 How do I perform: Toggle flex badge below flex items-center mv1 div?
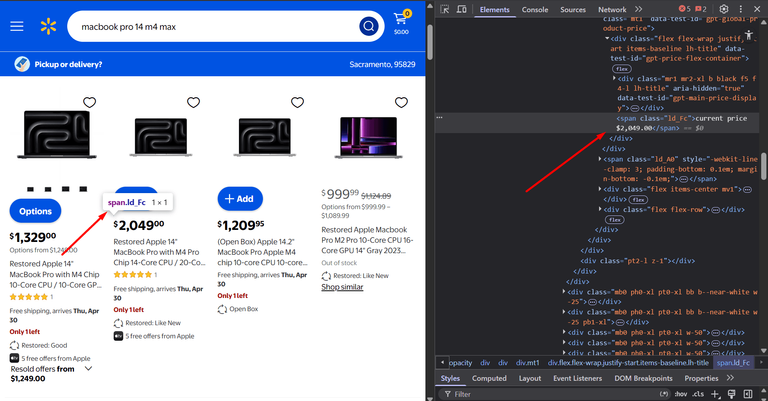pos(638,199)
